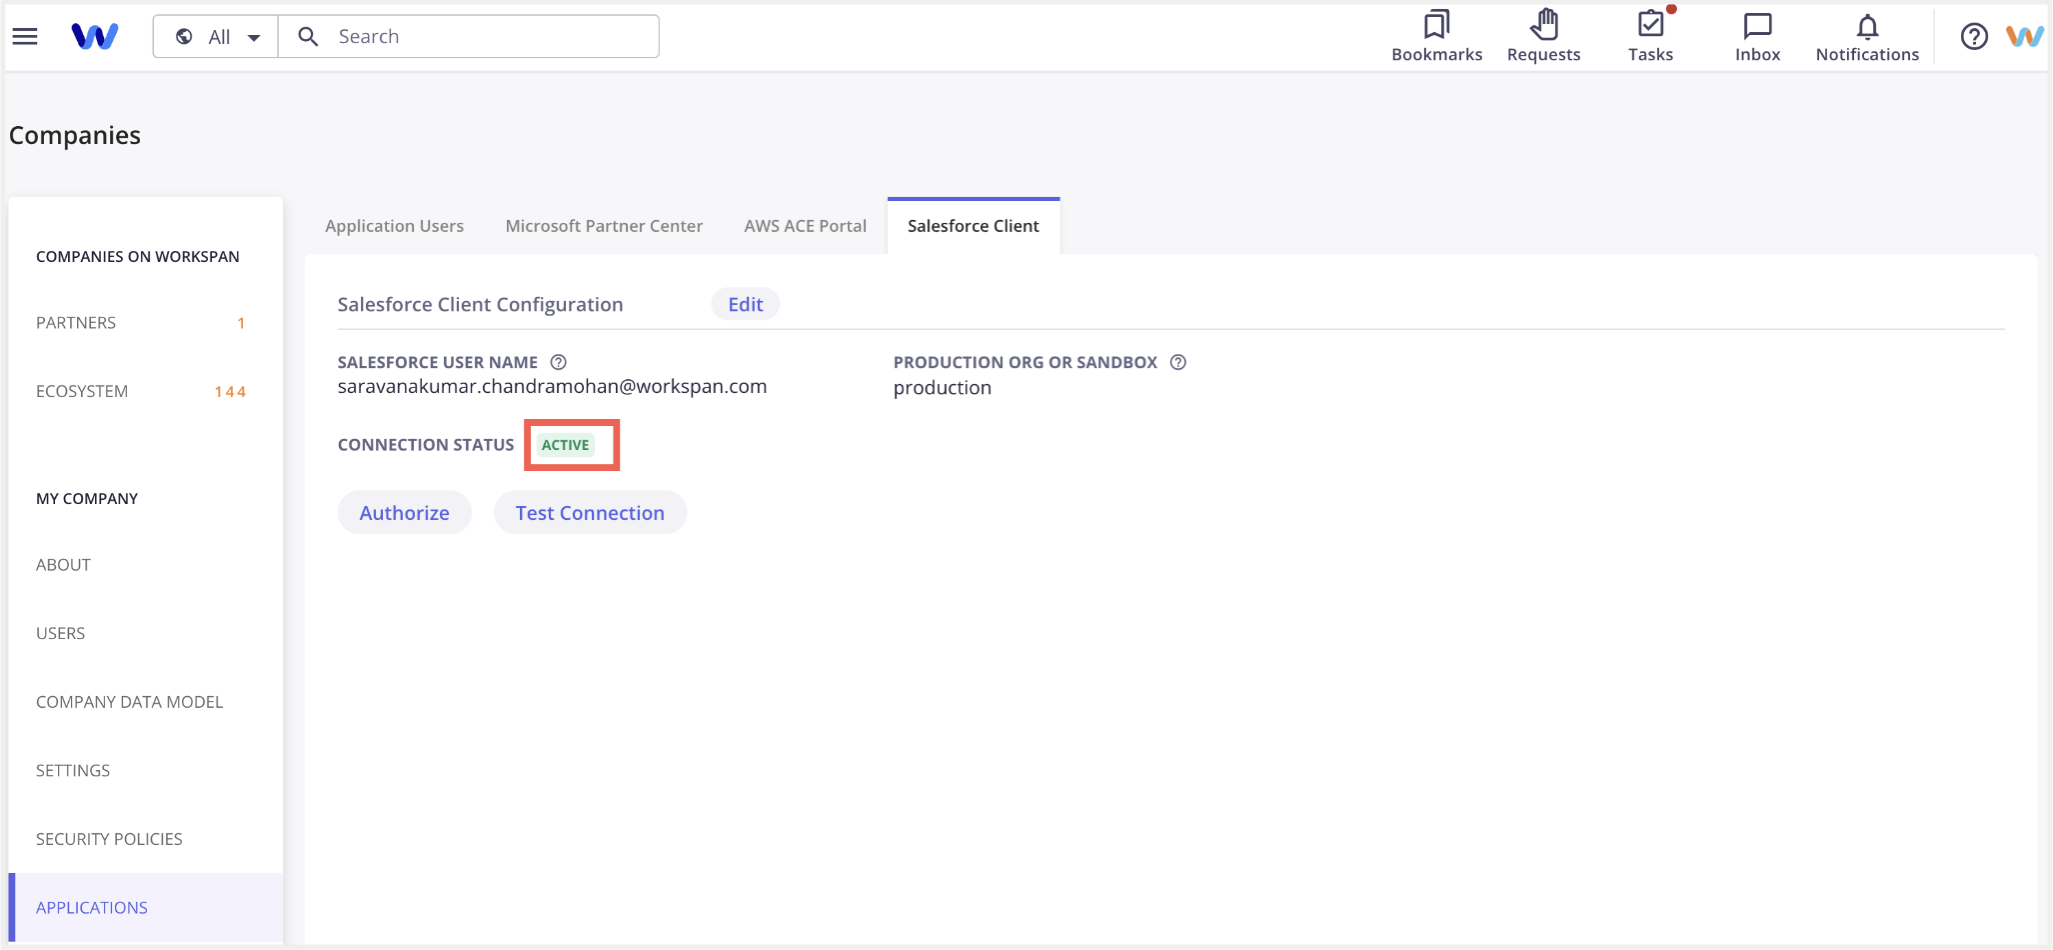Click the magnifying glass search icon
2053x950 pixels.
(308, 37)
